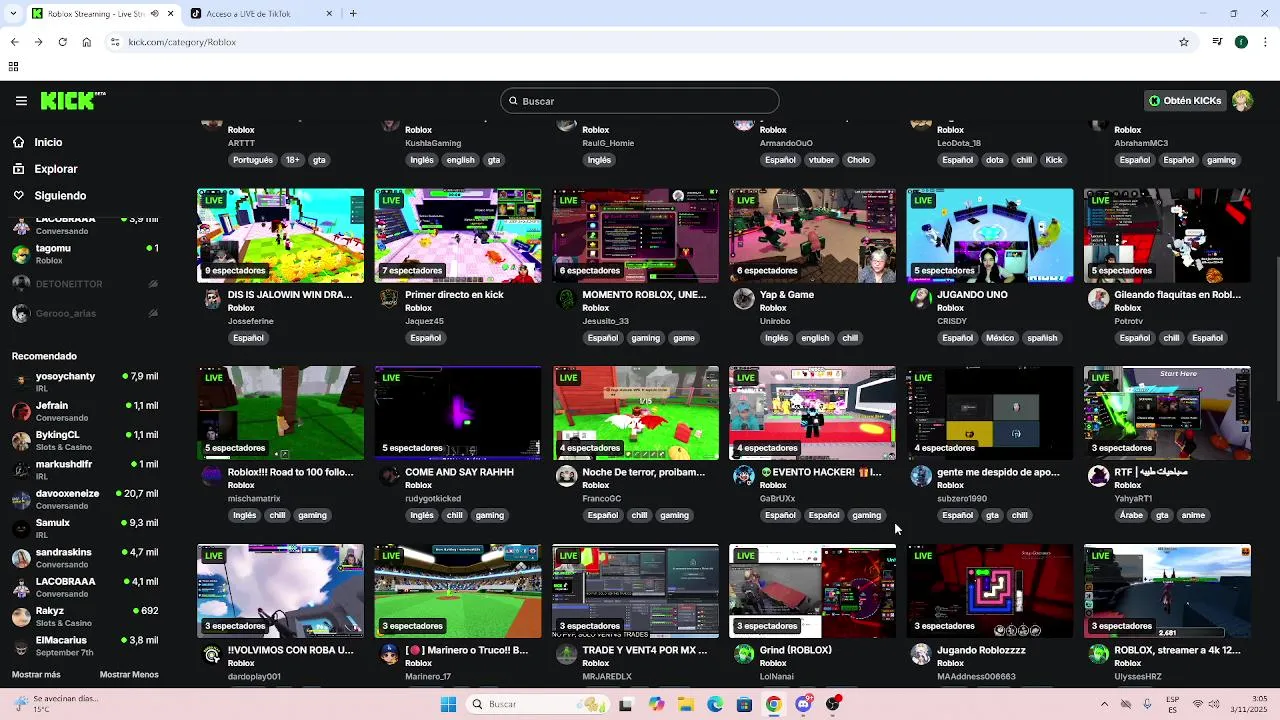Open COME AND SAY RAHHH stream title

click(x=459, y=472)
